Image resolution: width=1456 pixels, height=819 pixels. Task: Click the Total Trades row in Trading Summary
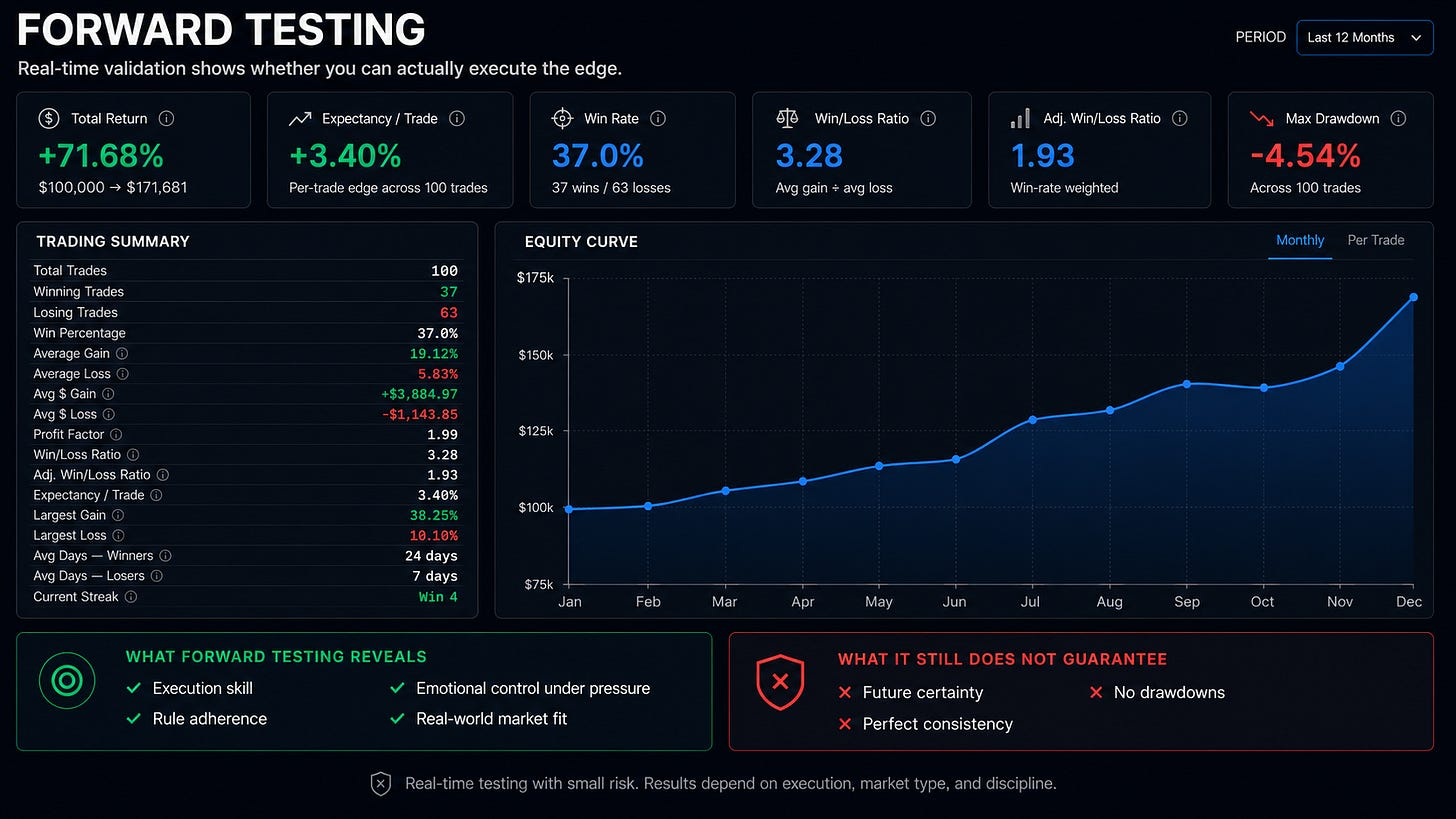click(x=246, y=270)
